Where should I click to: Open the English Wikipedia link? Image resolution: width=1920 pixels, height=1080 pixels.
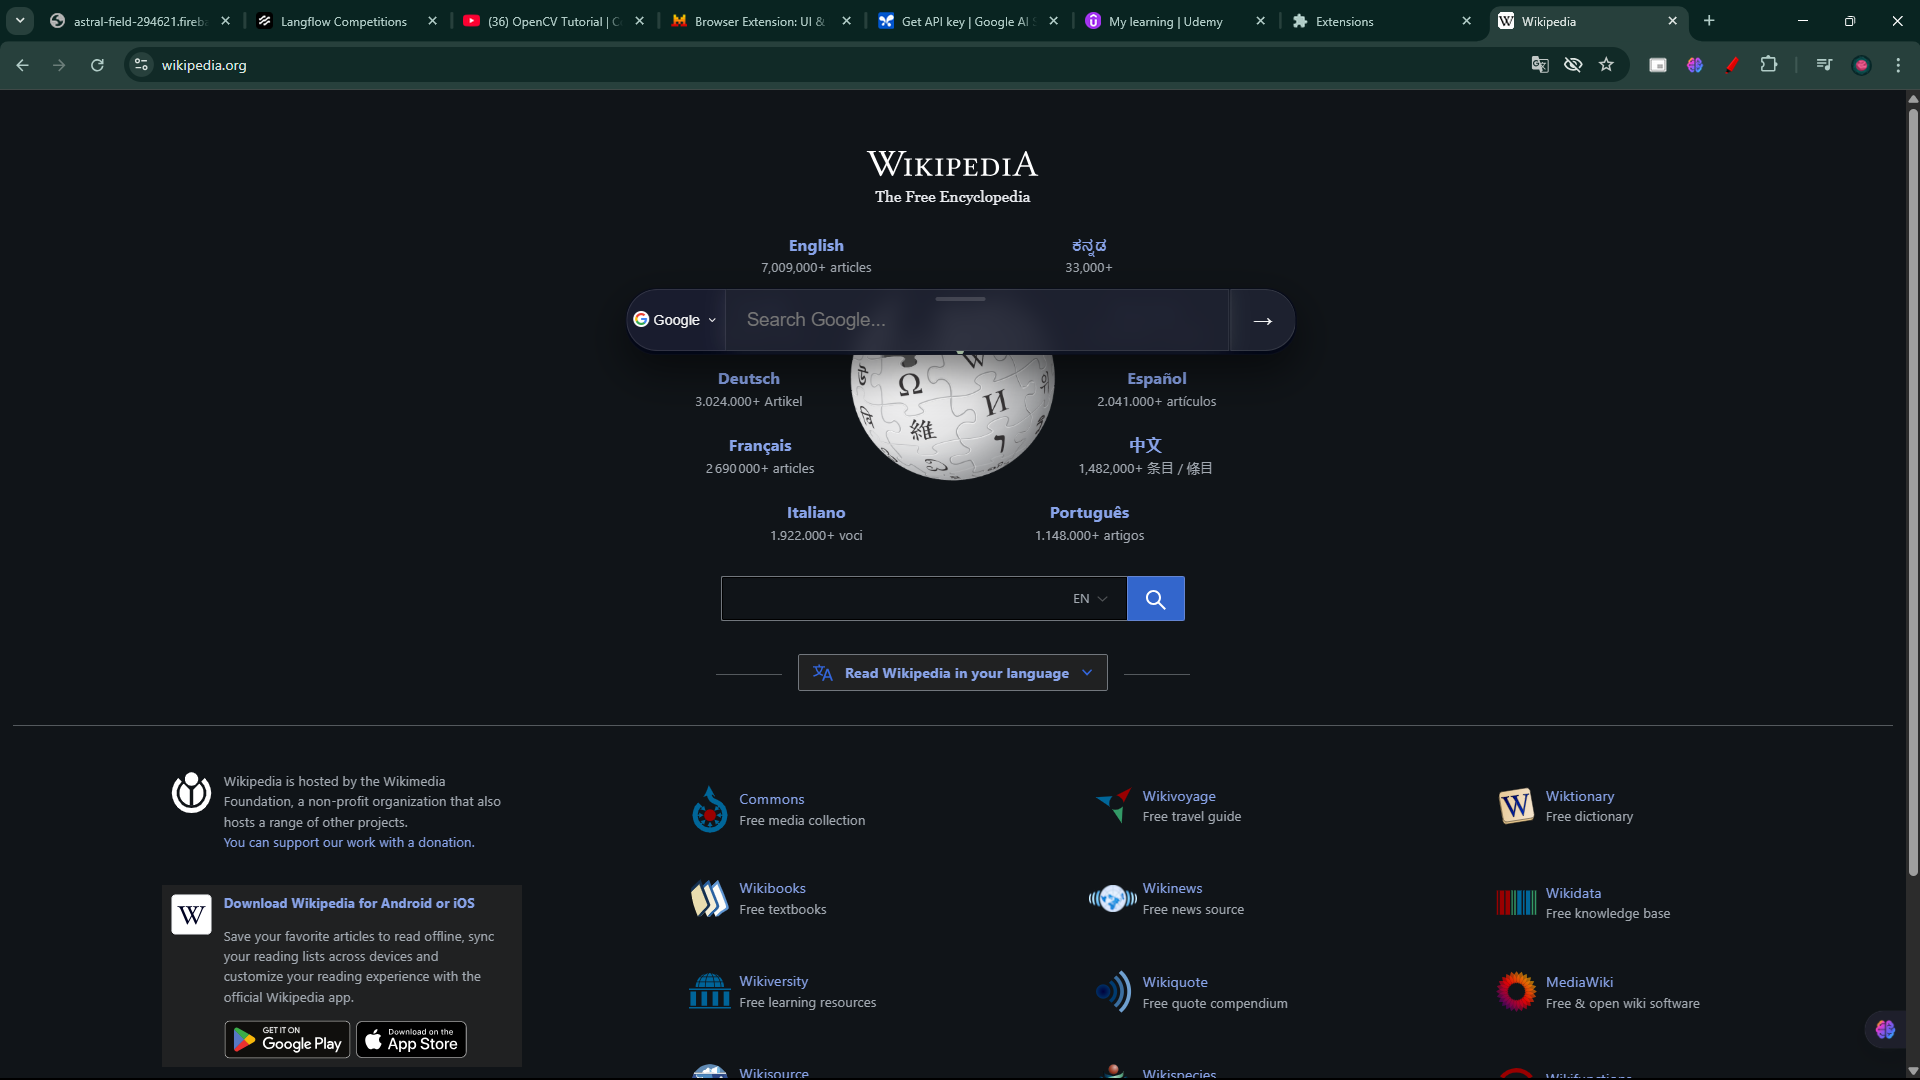(x=816, y=246)
